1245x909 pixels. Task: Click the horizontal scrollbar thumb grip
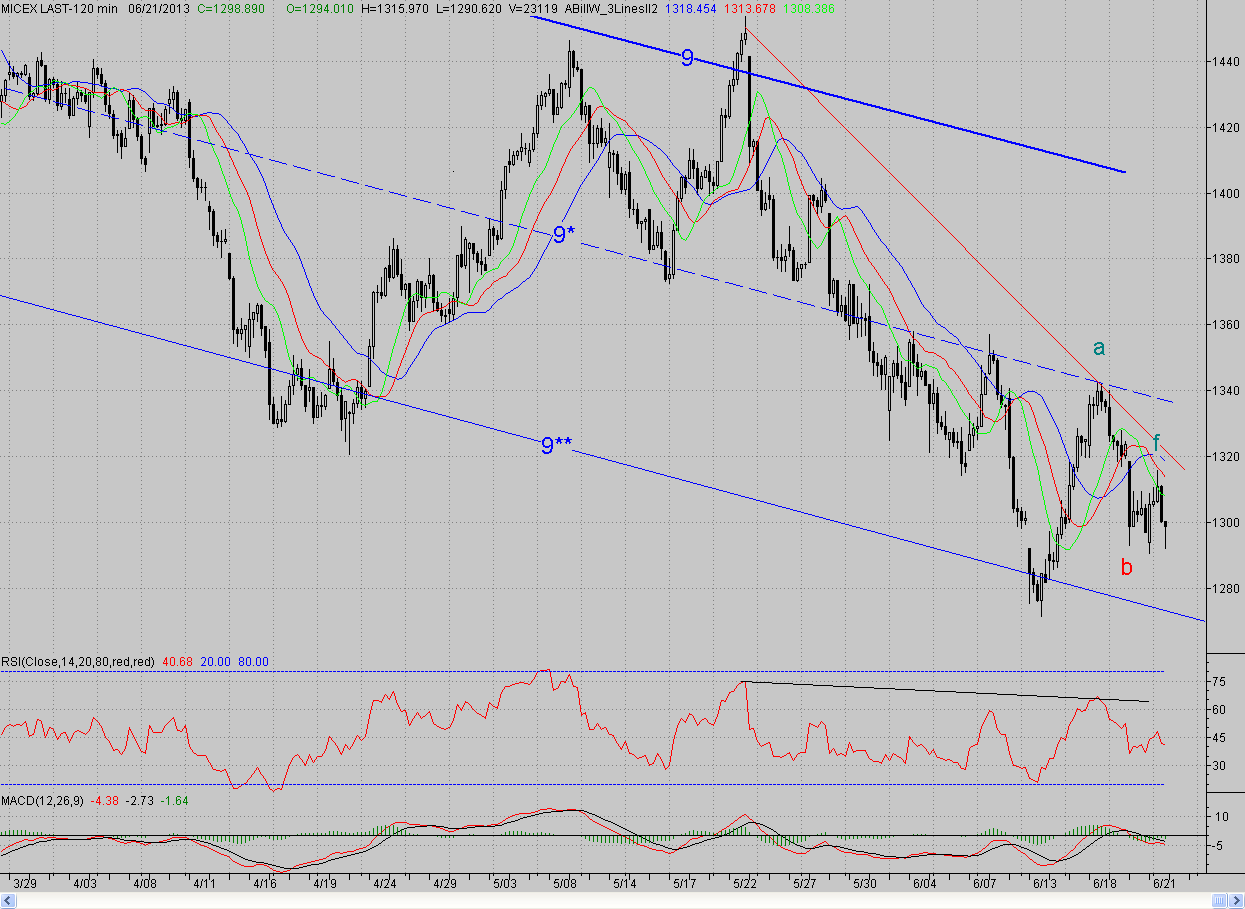1221,901
